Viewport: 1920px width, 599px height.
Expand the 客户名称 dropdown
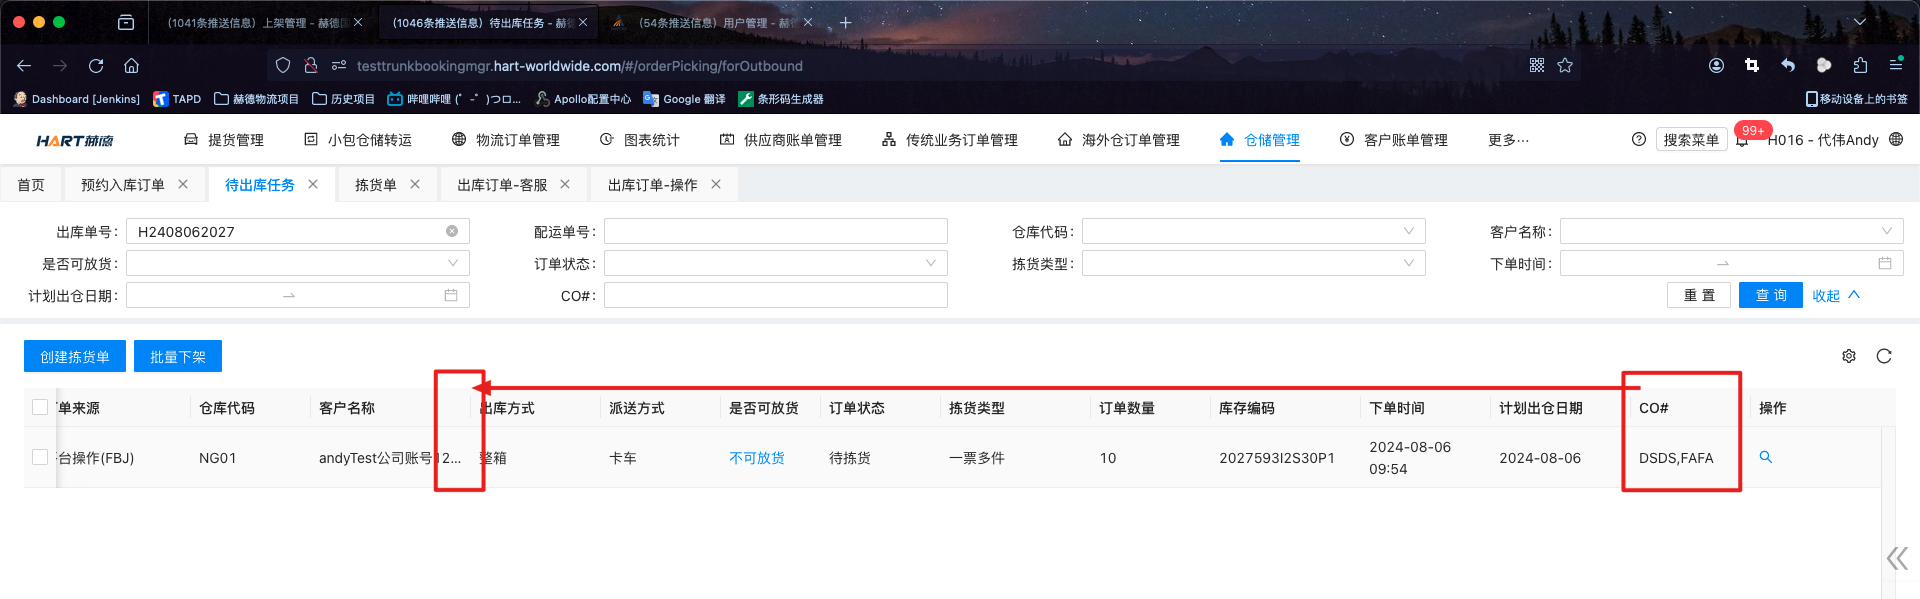1730,231
